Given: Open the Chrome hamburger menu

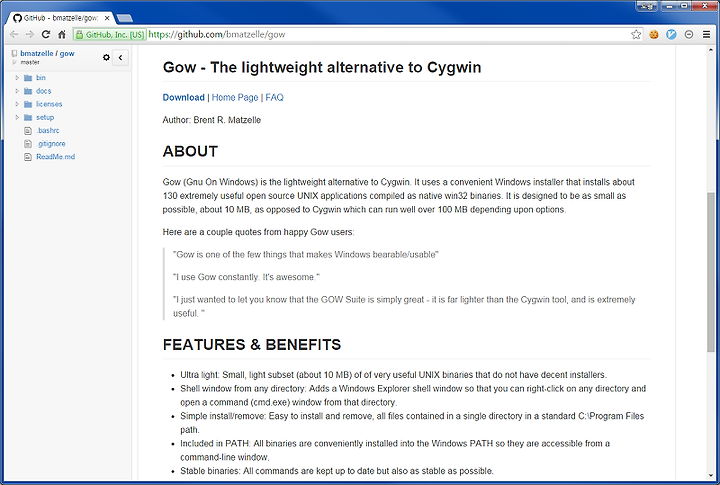Looking at the screenshot, I should coord(707,34).
